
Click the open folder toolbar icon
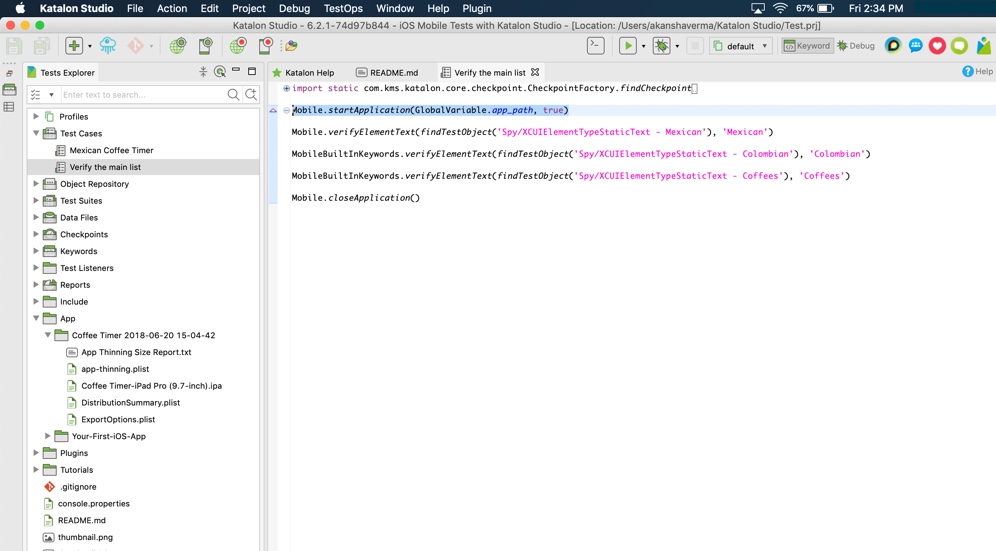291,46
